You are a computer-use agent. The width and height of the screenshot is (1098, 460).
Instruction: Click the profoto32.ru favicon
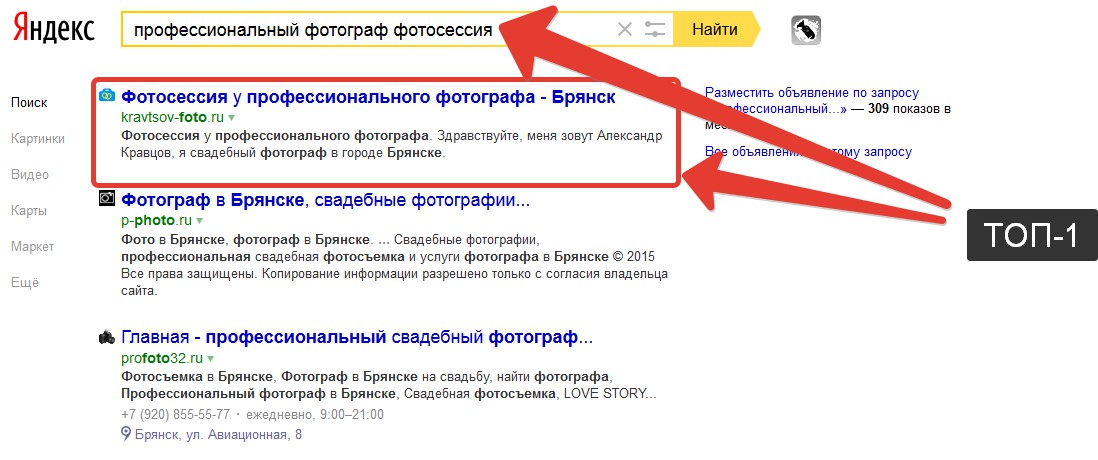tap(106, 337)
